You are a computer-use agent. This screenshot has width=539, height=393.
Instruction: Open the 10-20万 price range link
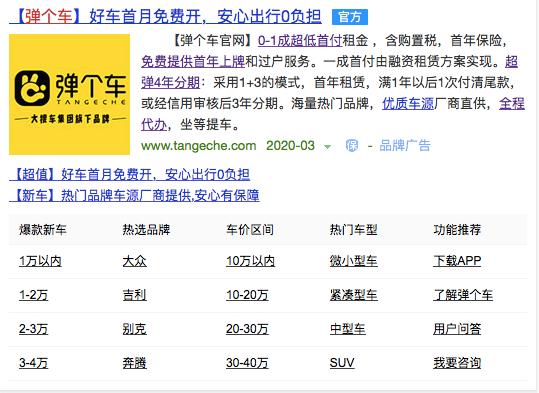247,295
